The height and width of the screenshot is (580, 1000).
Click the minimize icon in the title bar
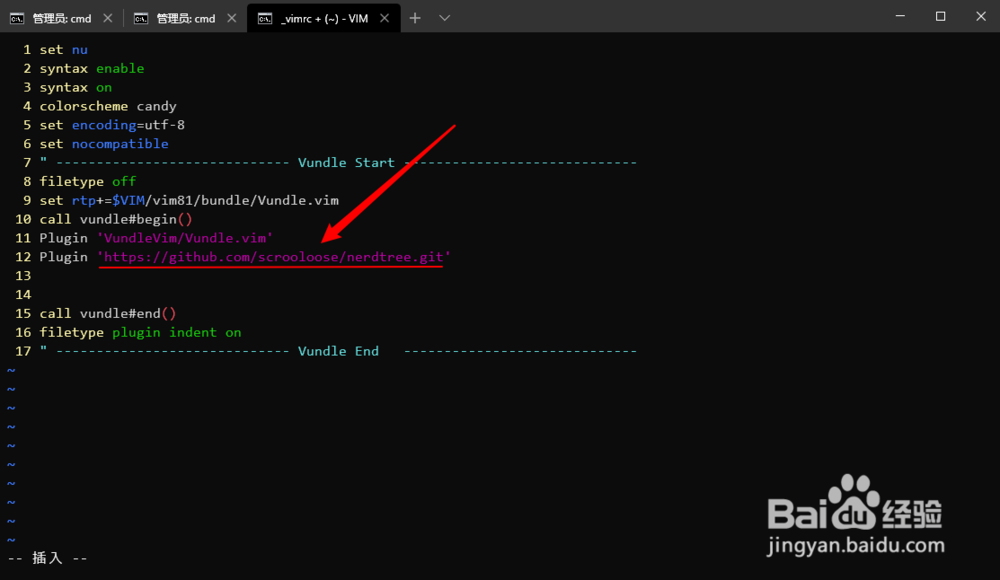point(899,16)
